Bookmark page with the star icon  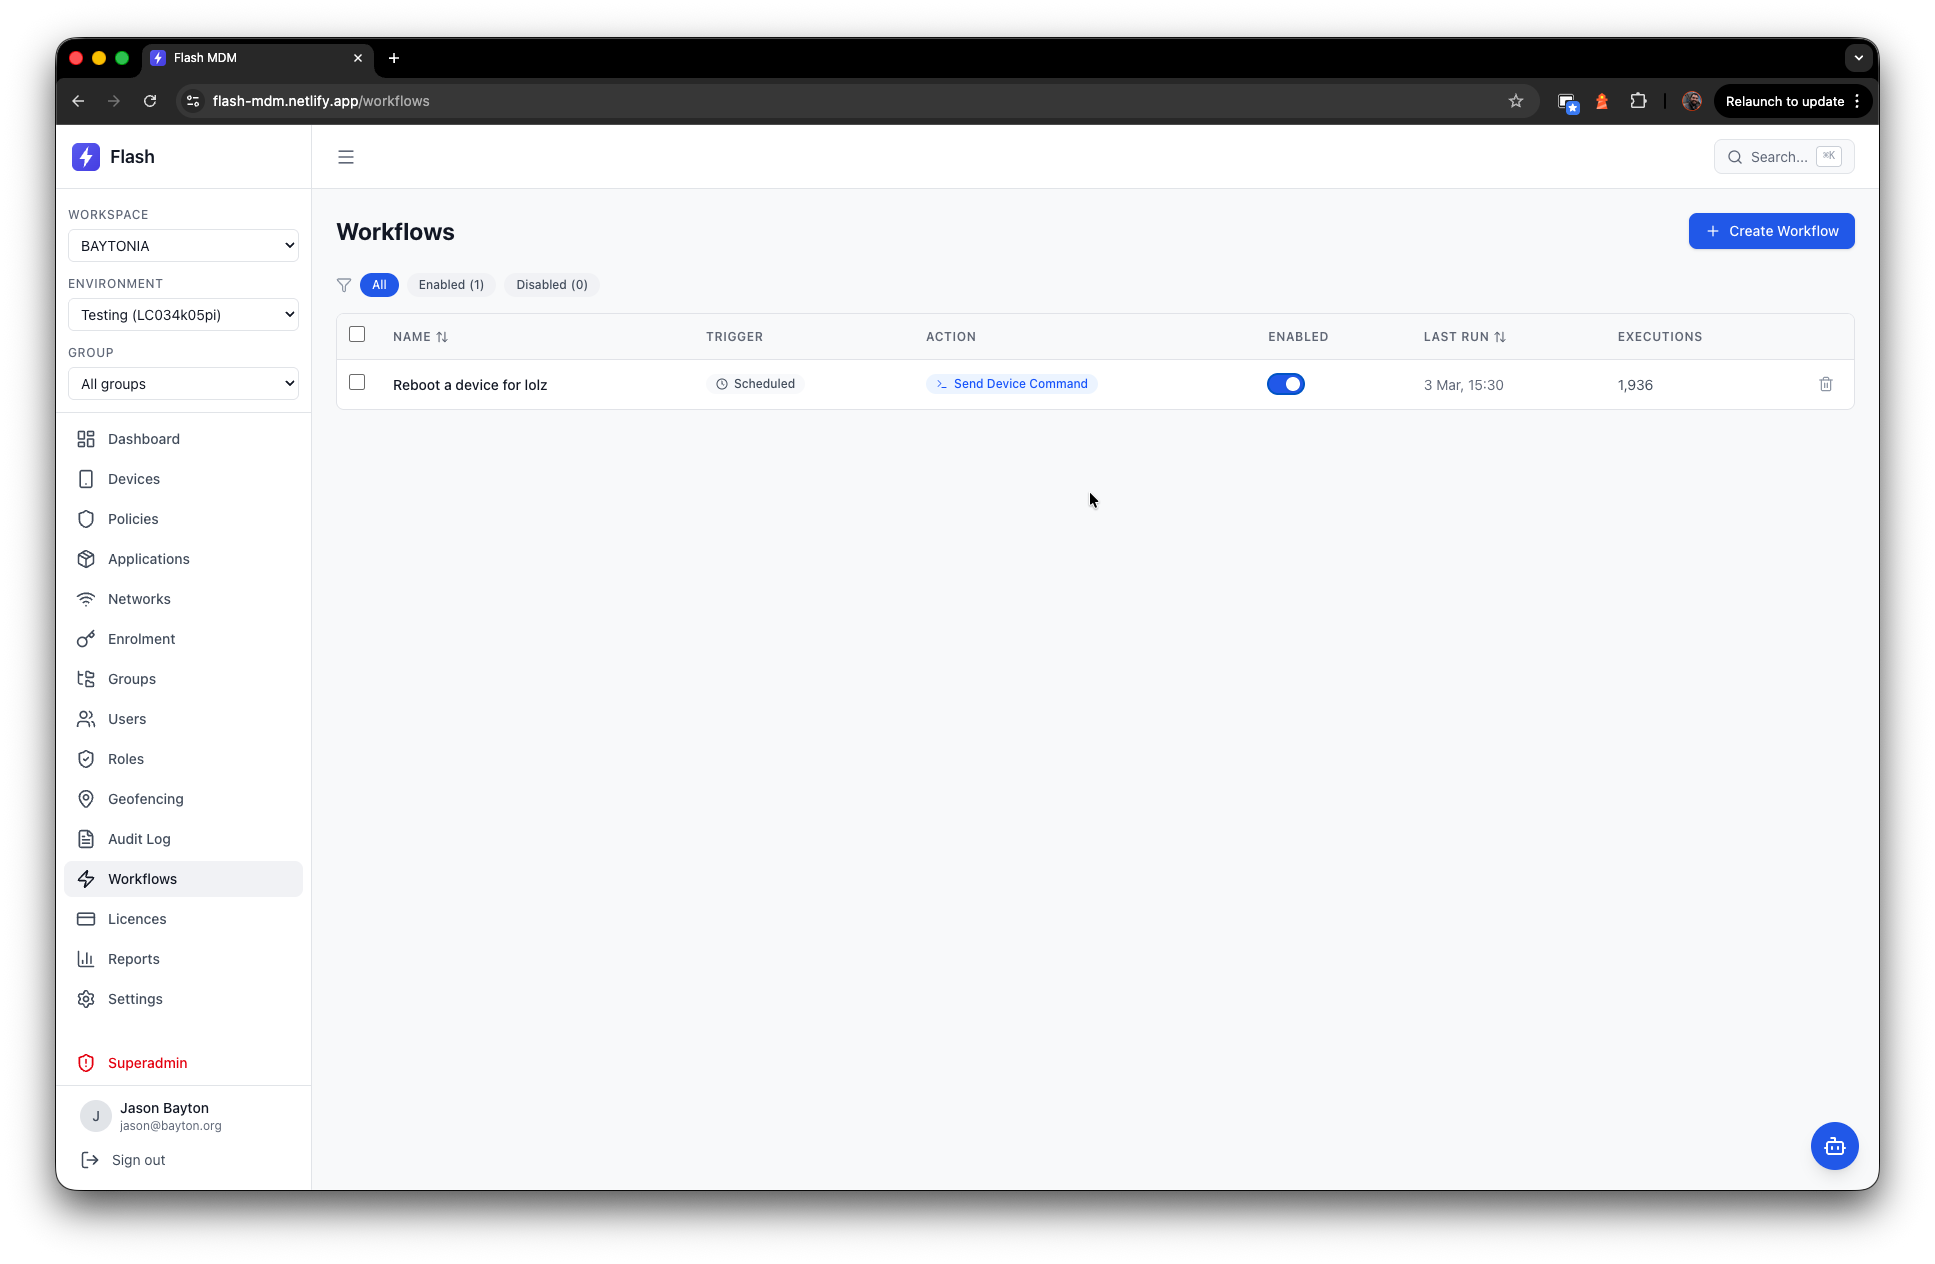pos(1515,101)
